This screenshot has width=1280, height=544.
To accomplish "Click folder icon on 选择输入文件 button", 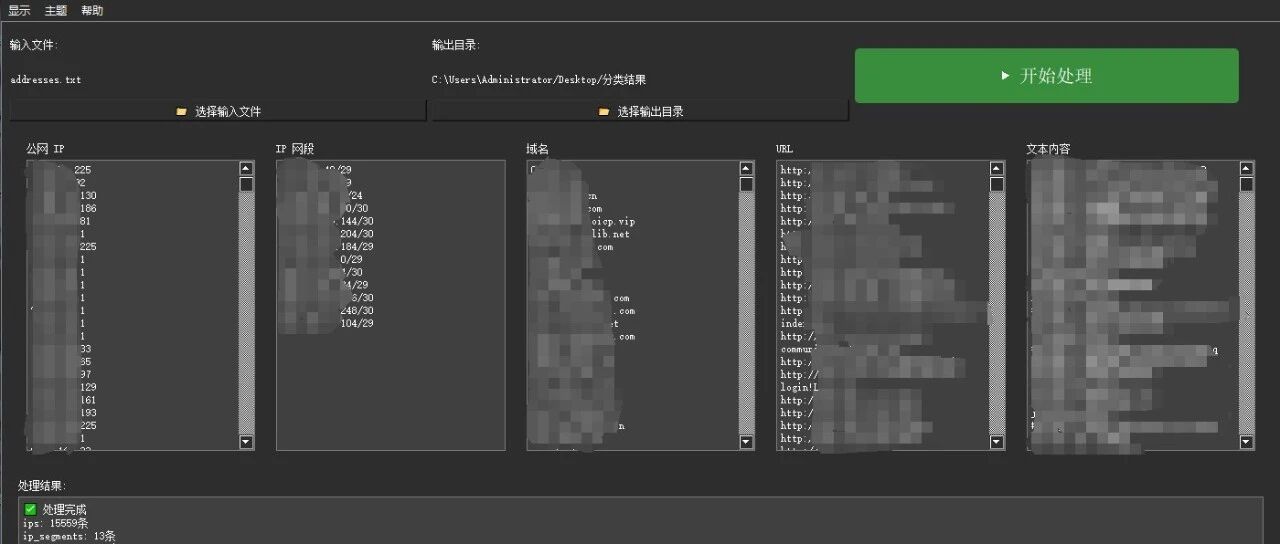I will [181, 112].
